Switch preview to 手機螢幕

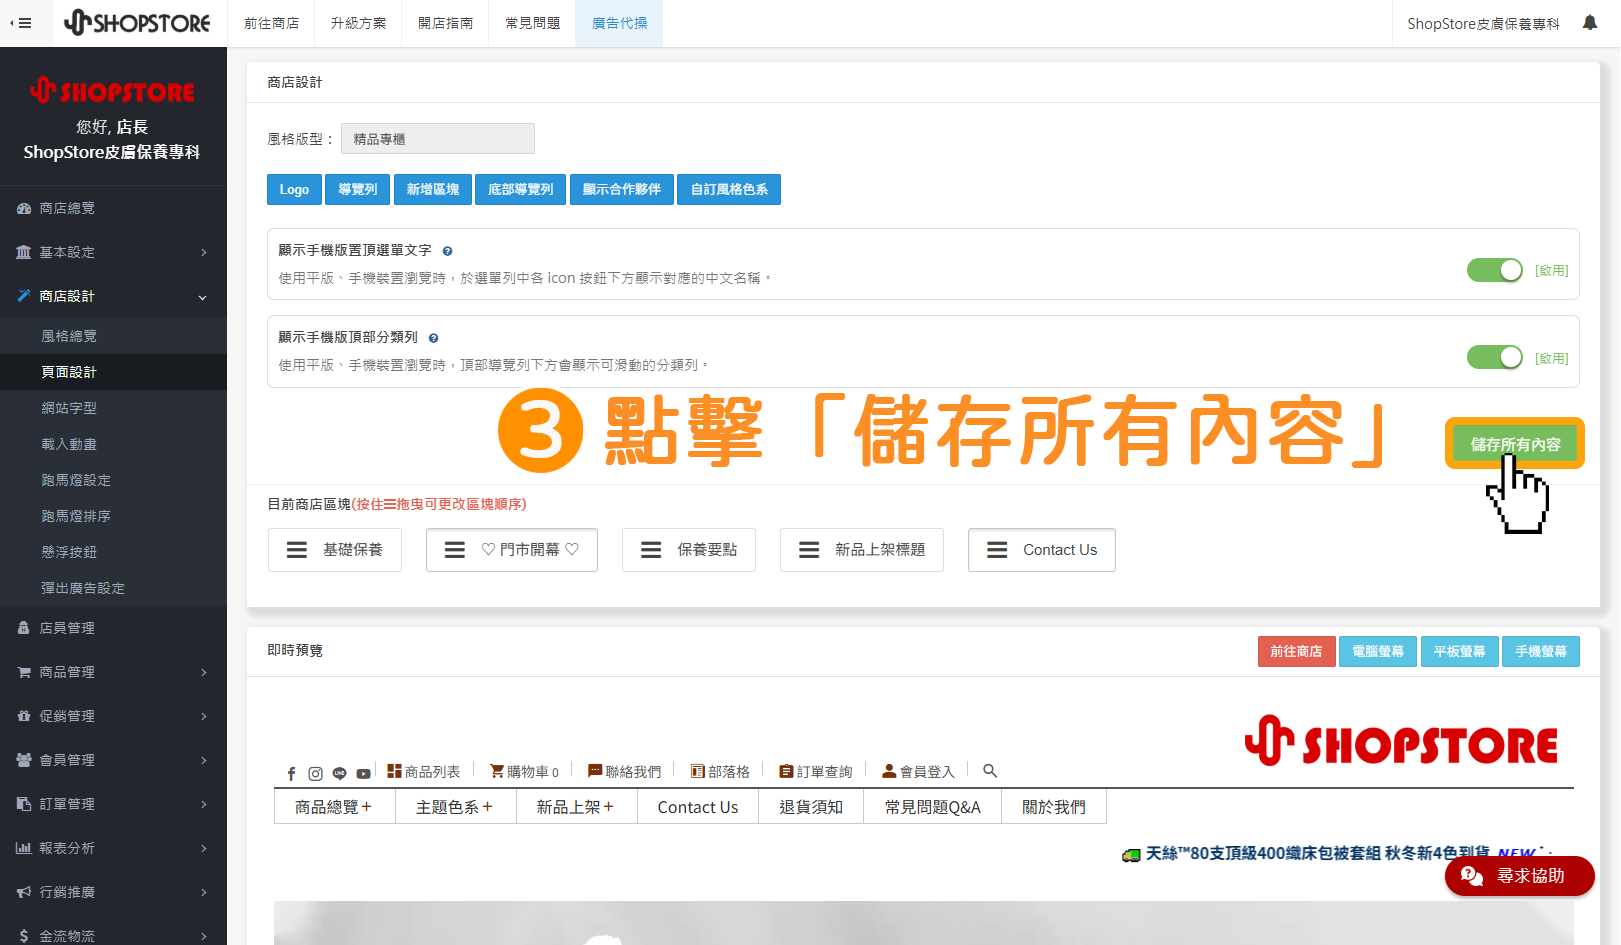point(1540,651)
